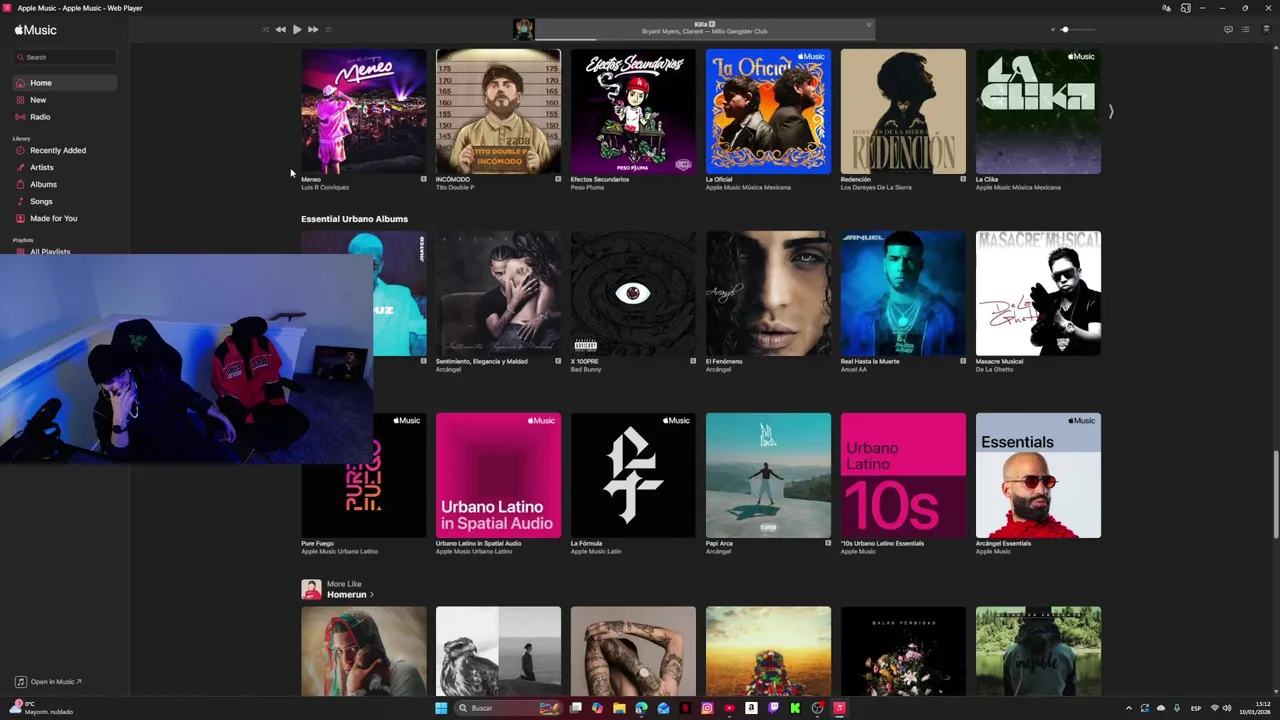Open La Oficial playlist cover

(x=768, y=111)
